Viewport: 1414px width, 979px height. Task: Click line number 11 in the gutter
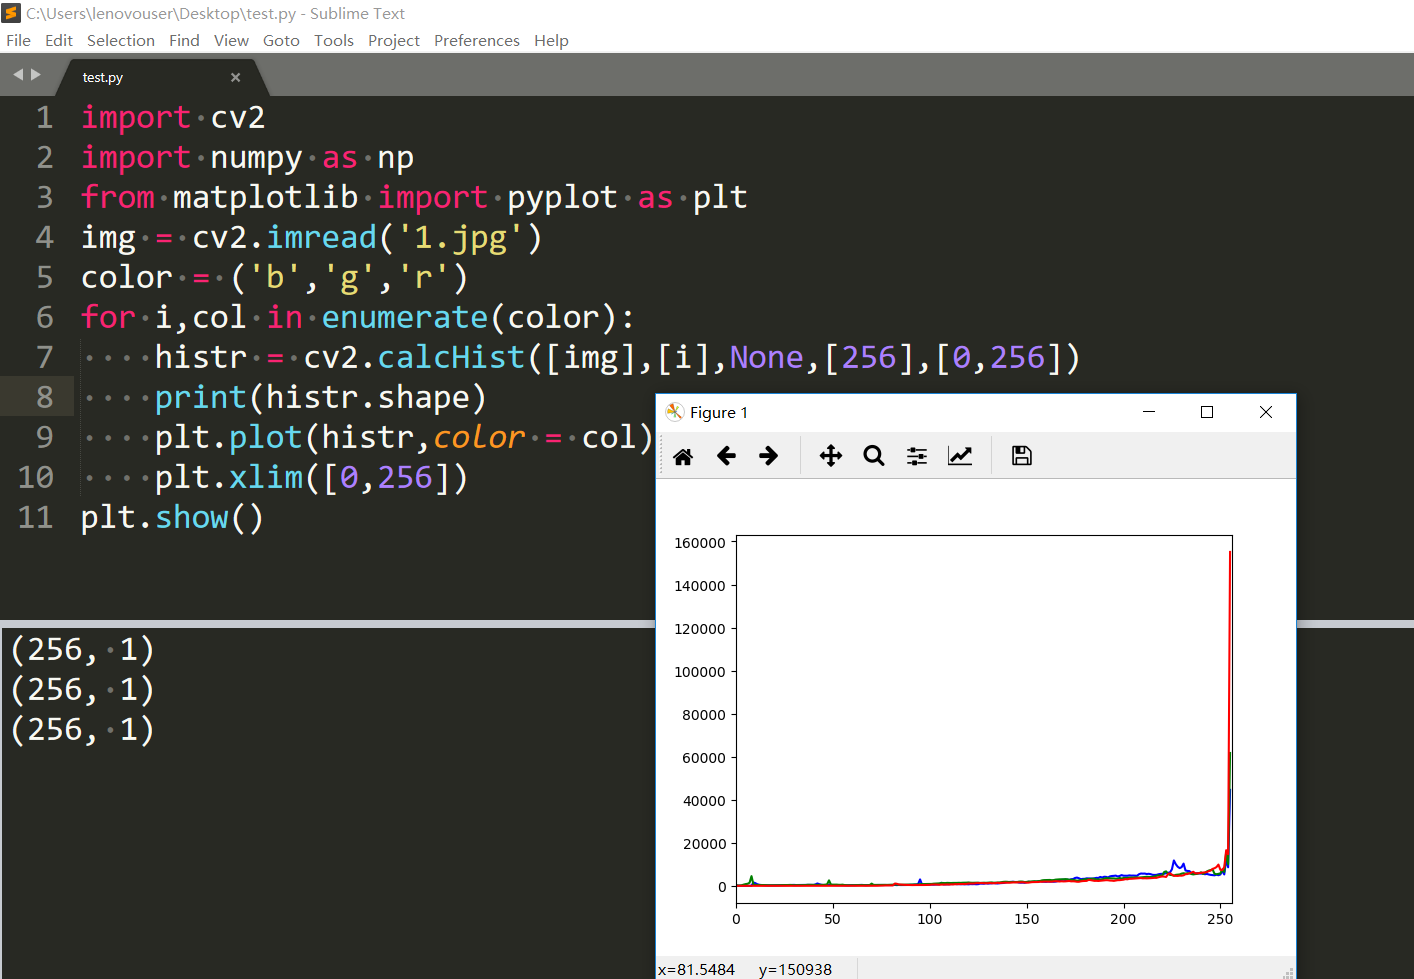[x=36, y=518]
